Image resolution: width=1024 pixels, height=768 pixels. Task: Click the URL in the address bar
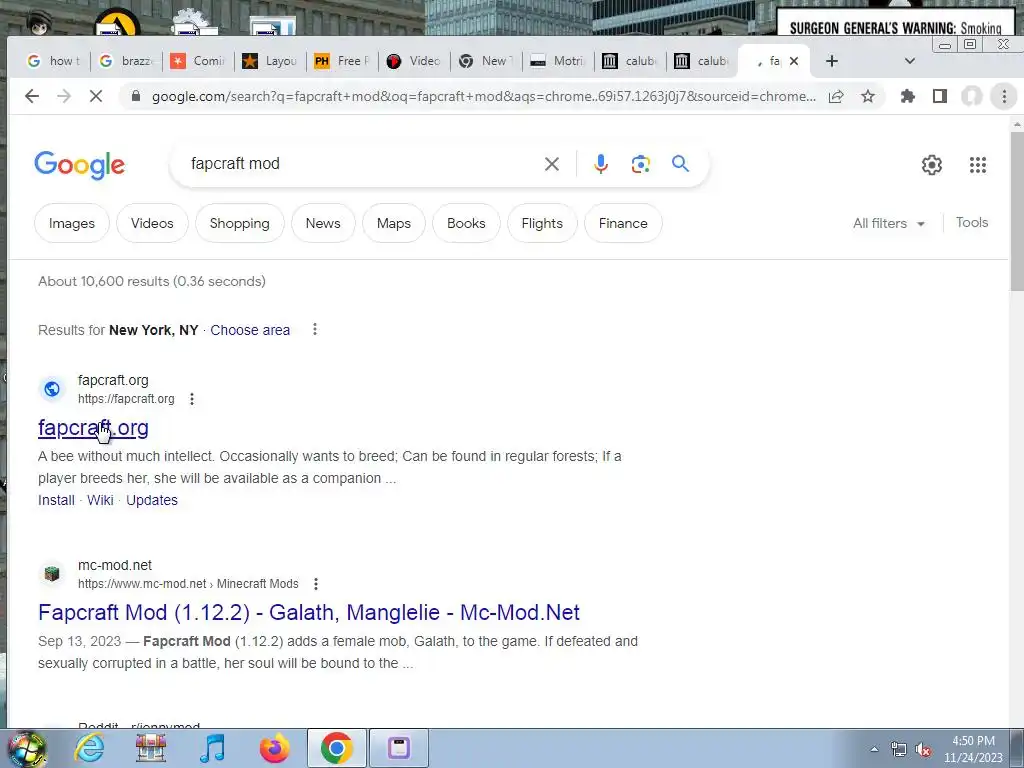pyautogui.click(x=483, y=97)
